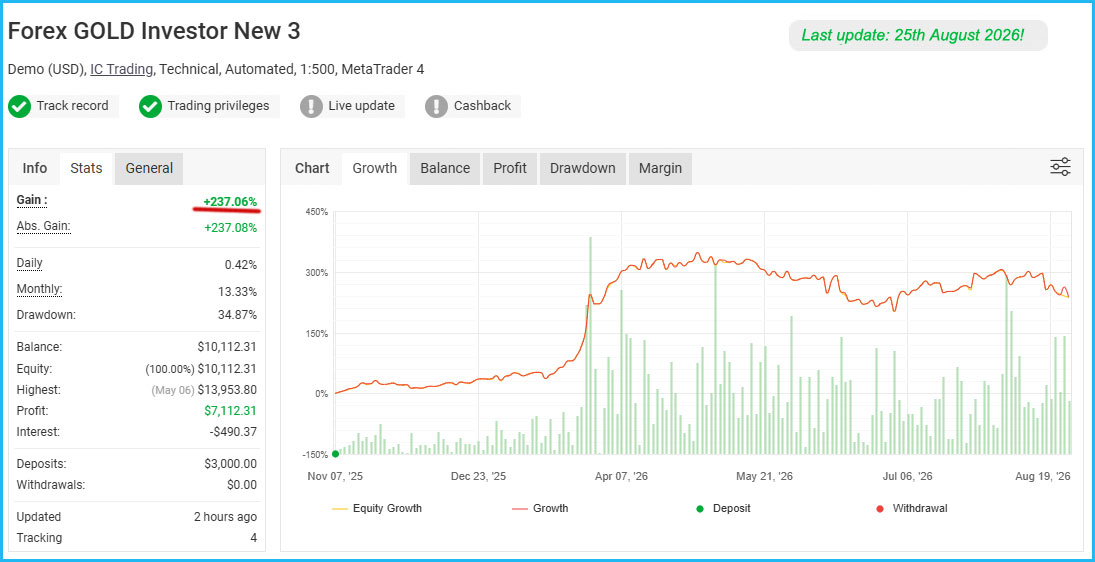Open the Balance chart tab

click(x=445, y=168)
